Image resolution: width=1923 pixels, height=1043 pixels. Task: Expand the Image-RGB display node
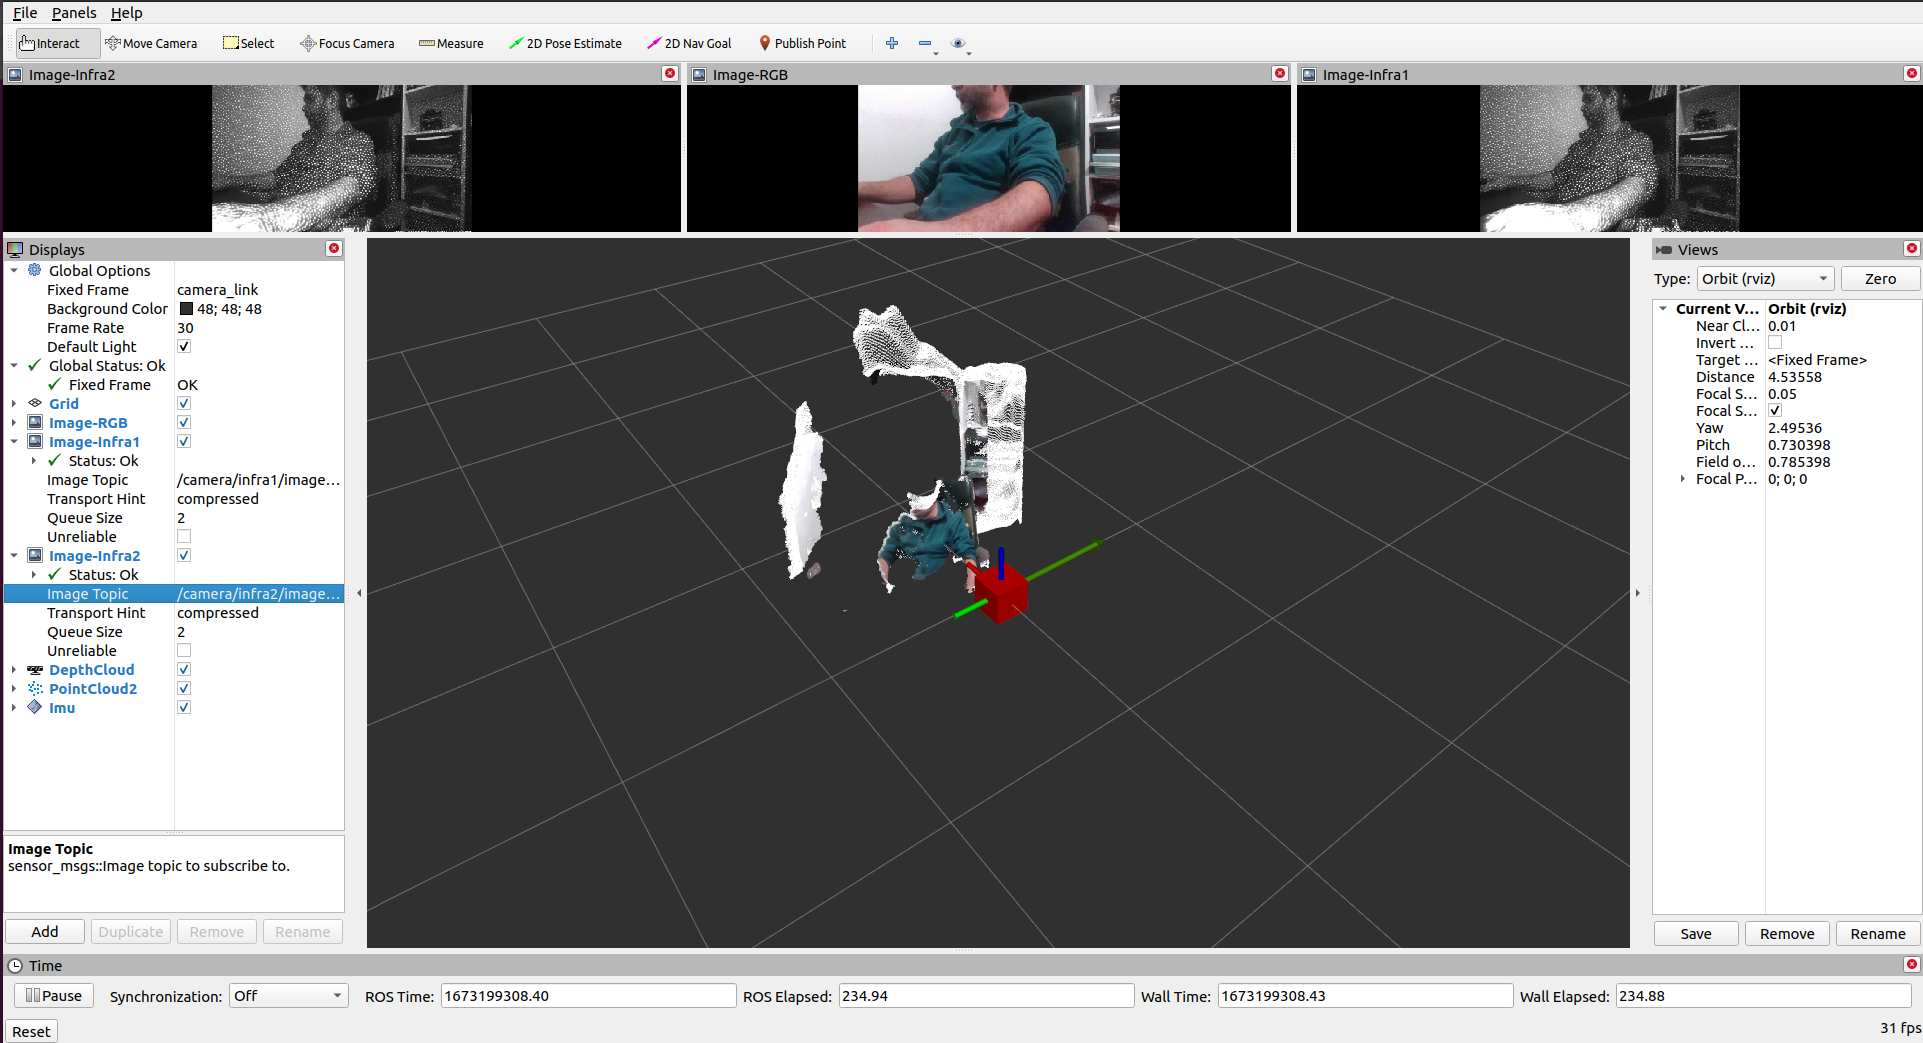click(14, 423)
